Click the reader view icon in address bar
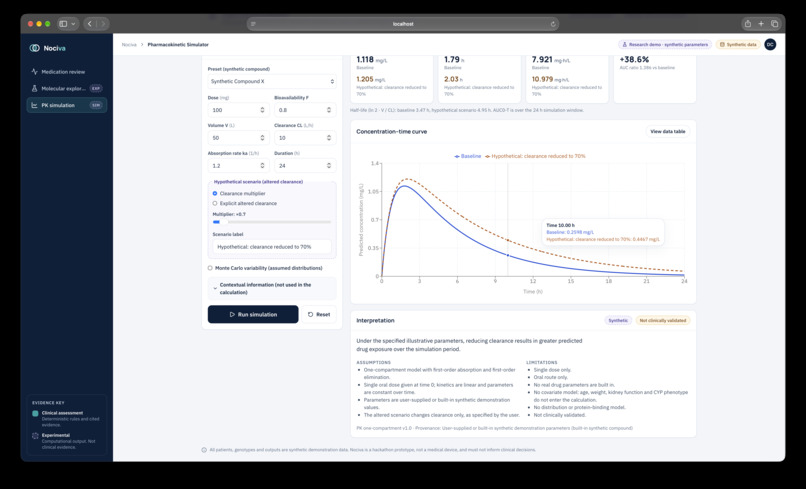806x489 pixels. click(253, 24)
